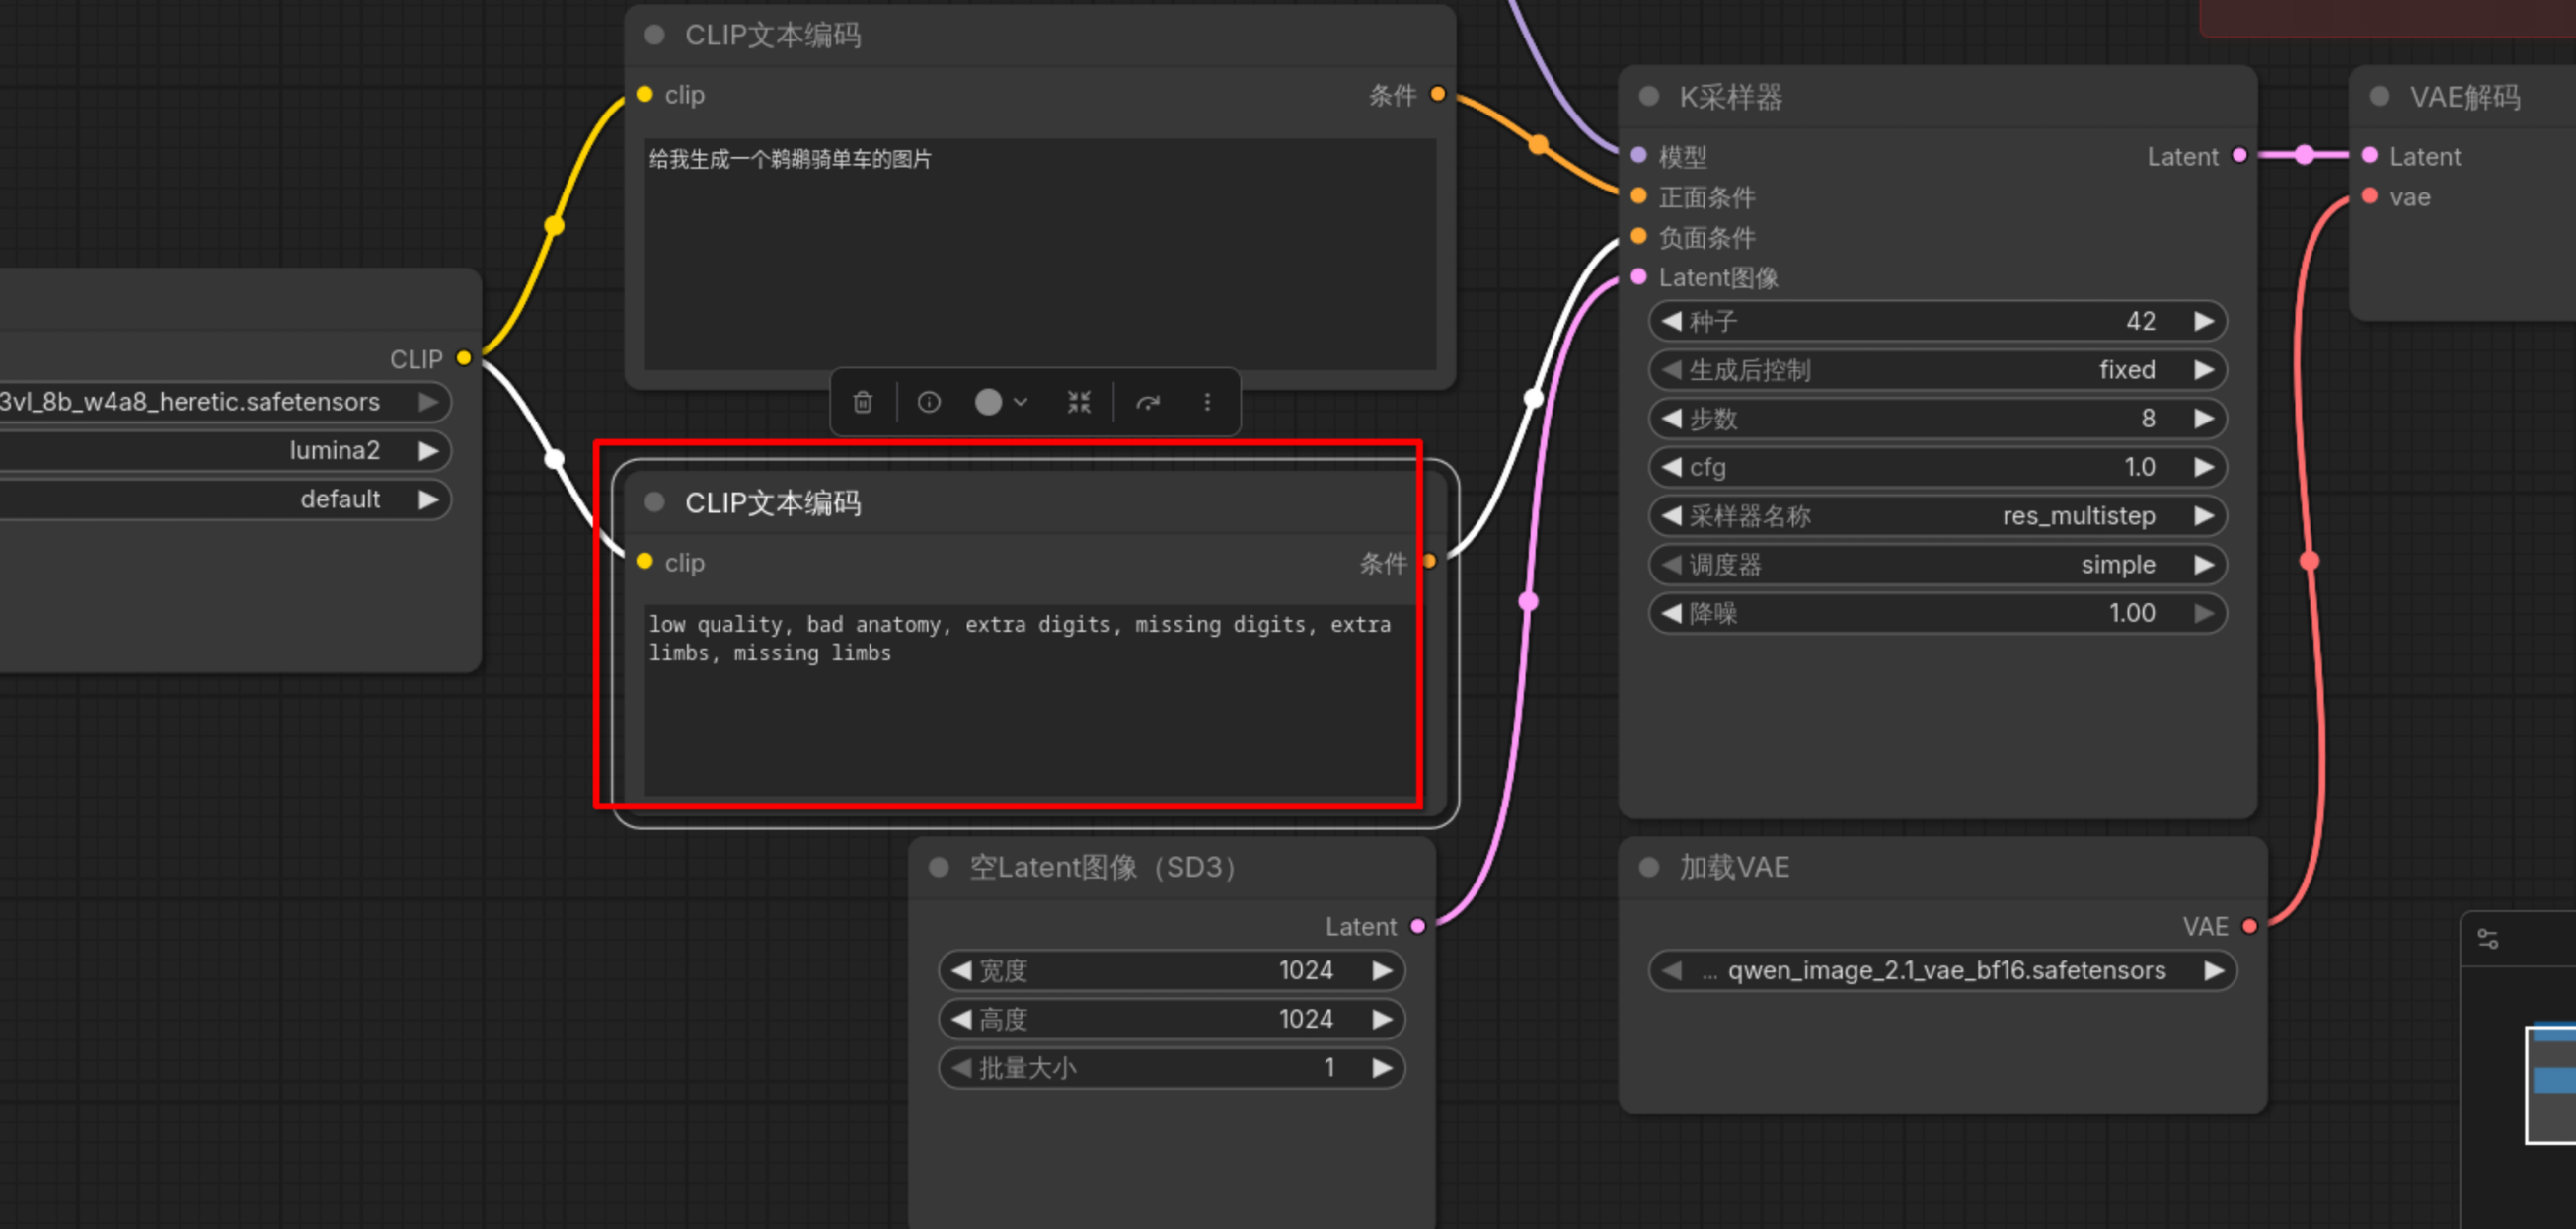The image size is (2576, 1229).
Task: Open the qwen_image VAE file selector
Action: click(1942, 971)
